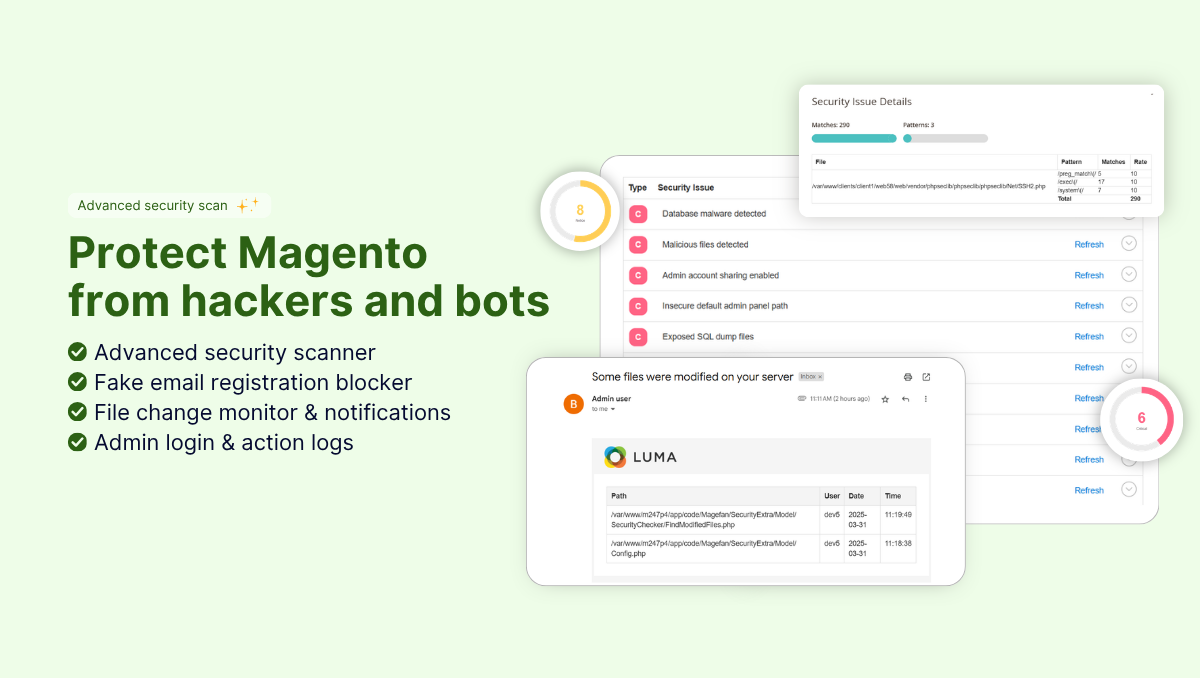
Task: Click the Patterns: 3 progress bar
Action: [945, 138]
